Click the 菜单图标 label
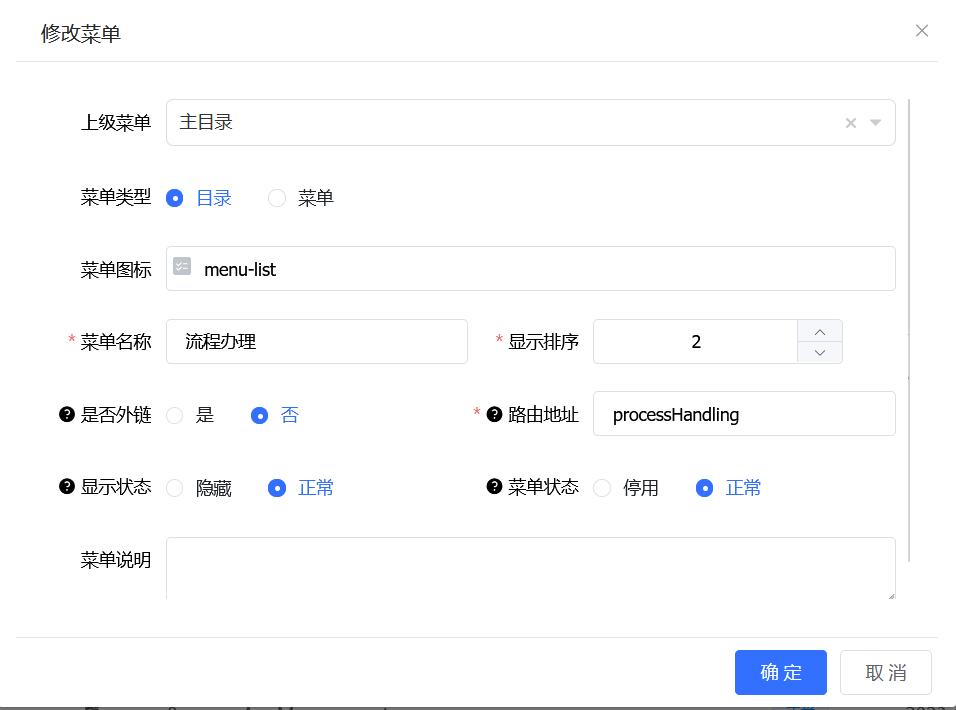 tap(116, 269)
